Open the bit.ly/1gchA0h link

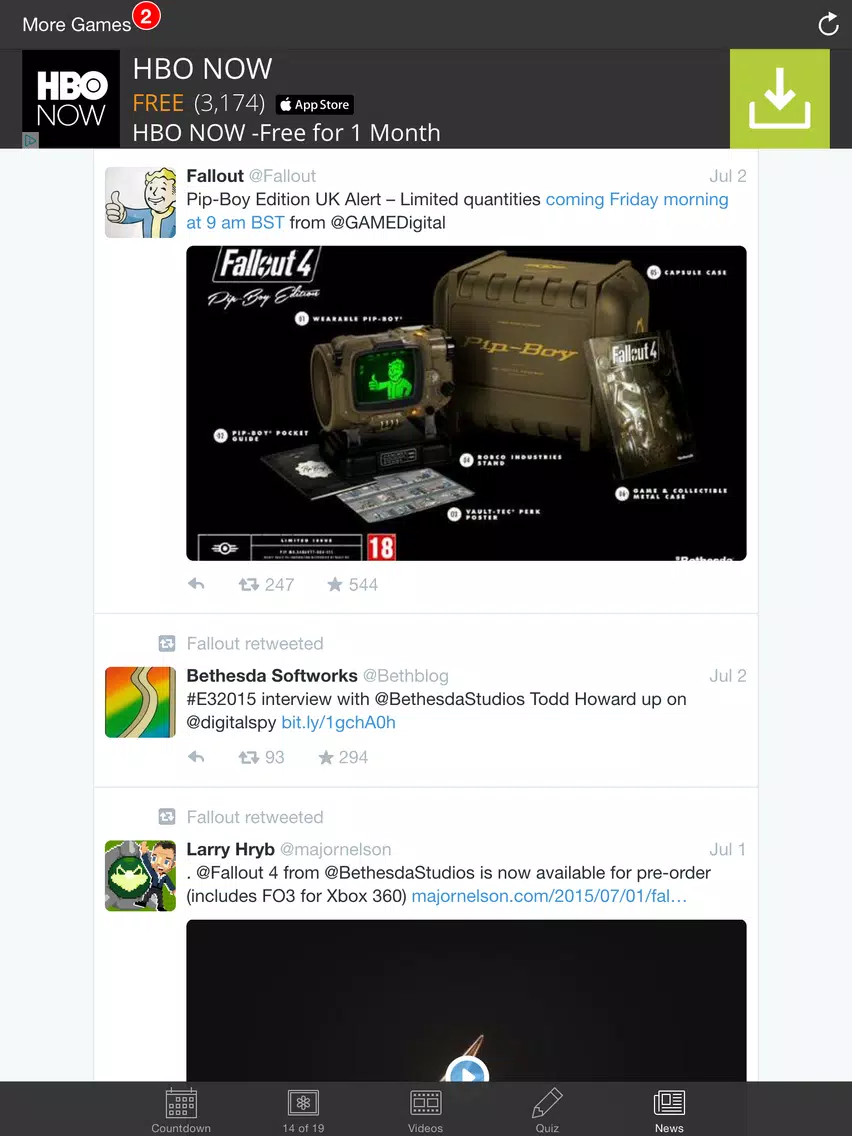[338, 722]
